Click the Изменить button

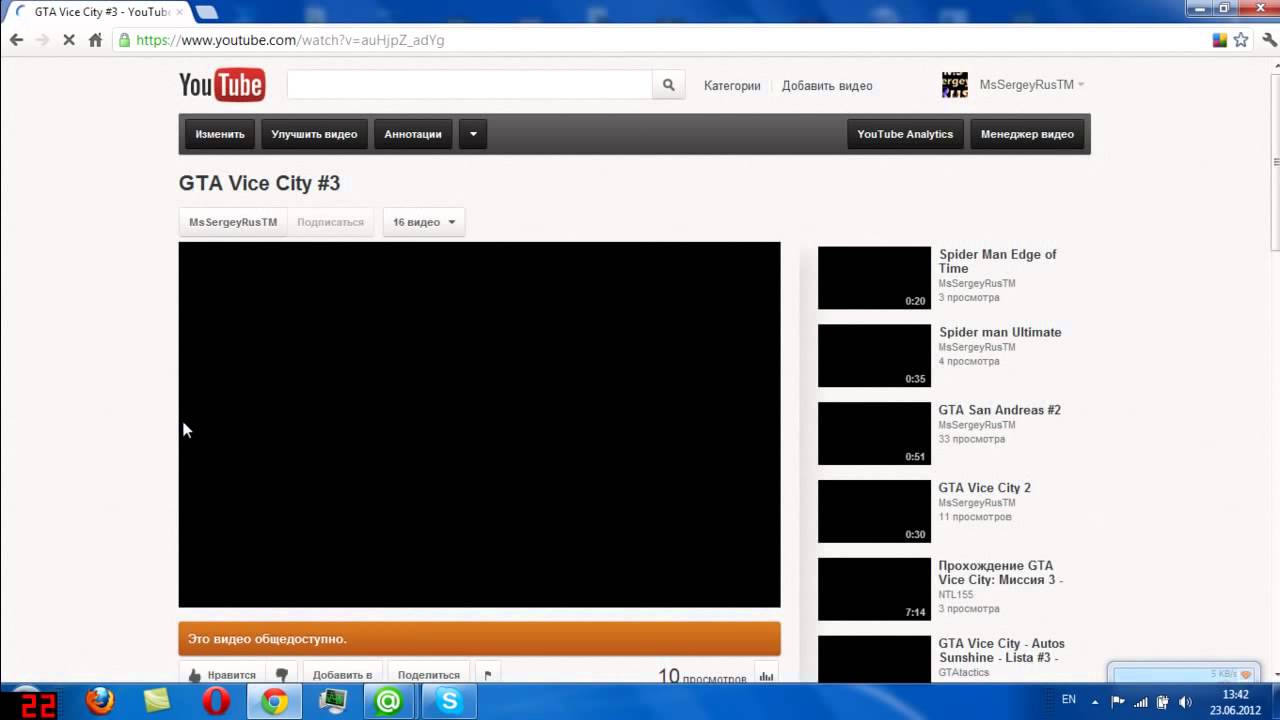coord(220,134)
